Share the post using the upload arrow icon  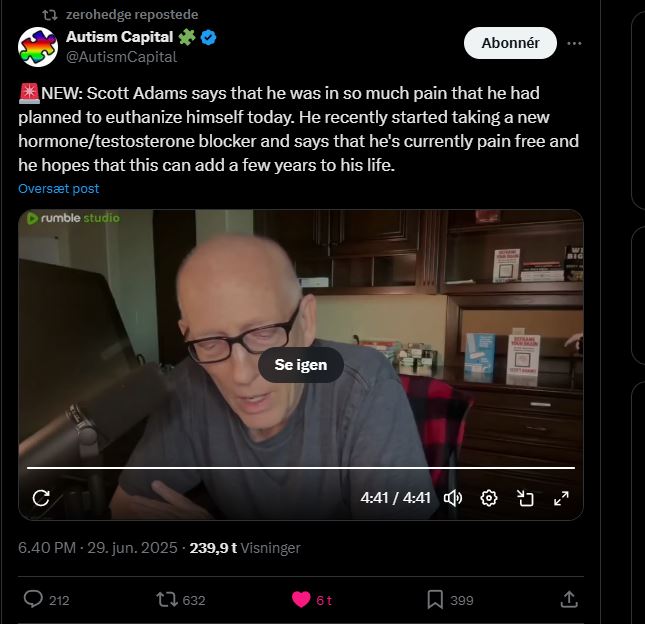point(569,600)
